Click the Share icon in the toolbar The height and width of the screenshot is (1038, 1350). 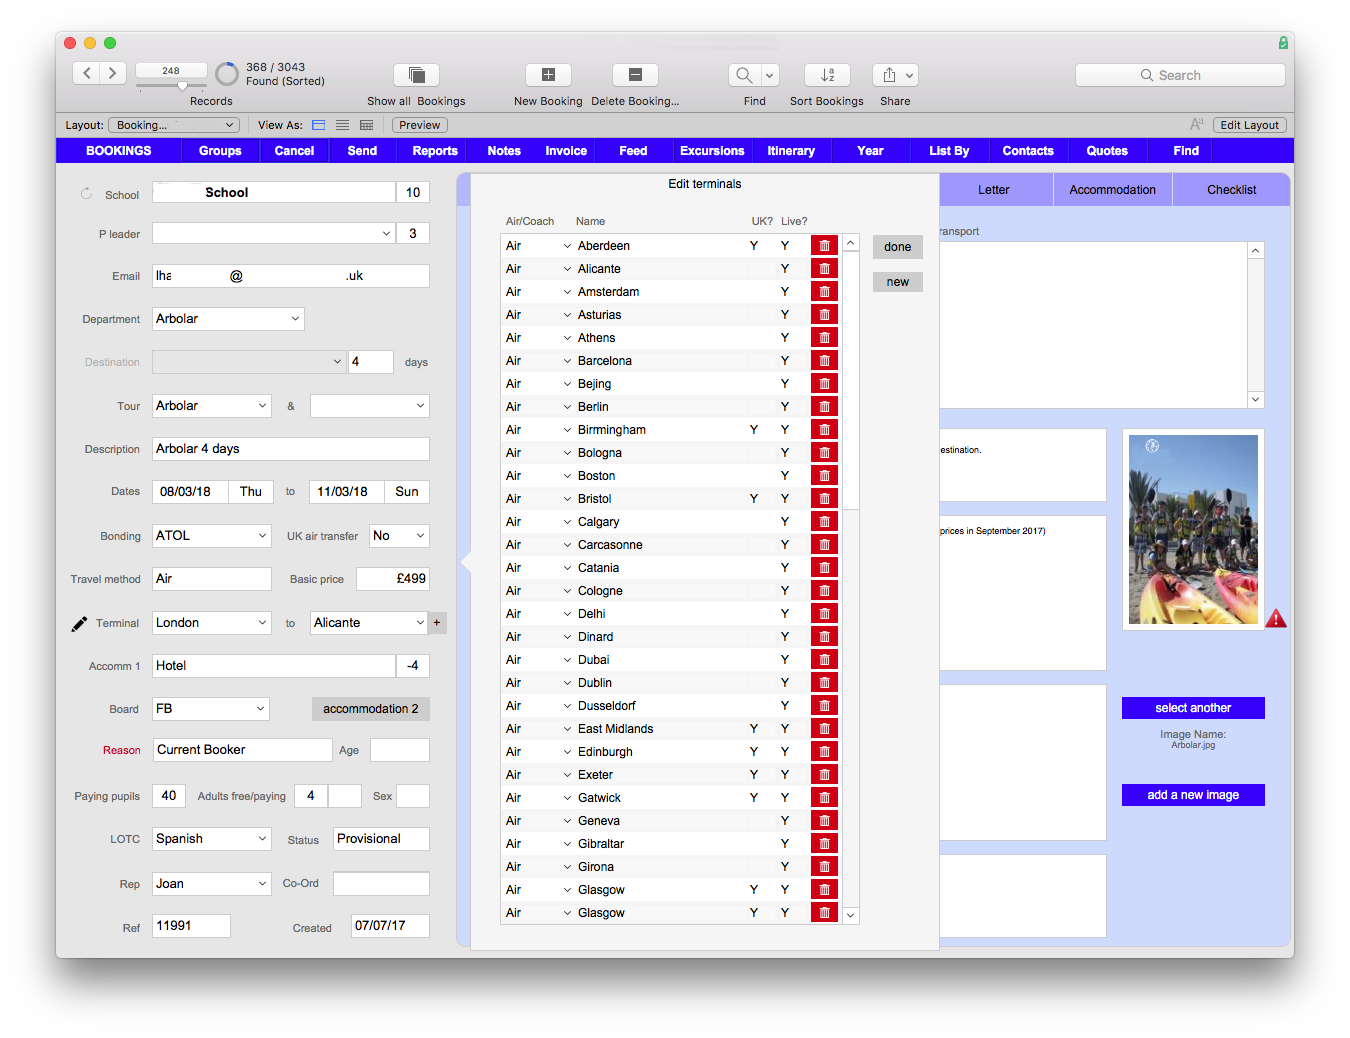pos(888,74)
